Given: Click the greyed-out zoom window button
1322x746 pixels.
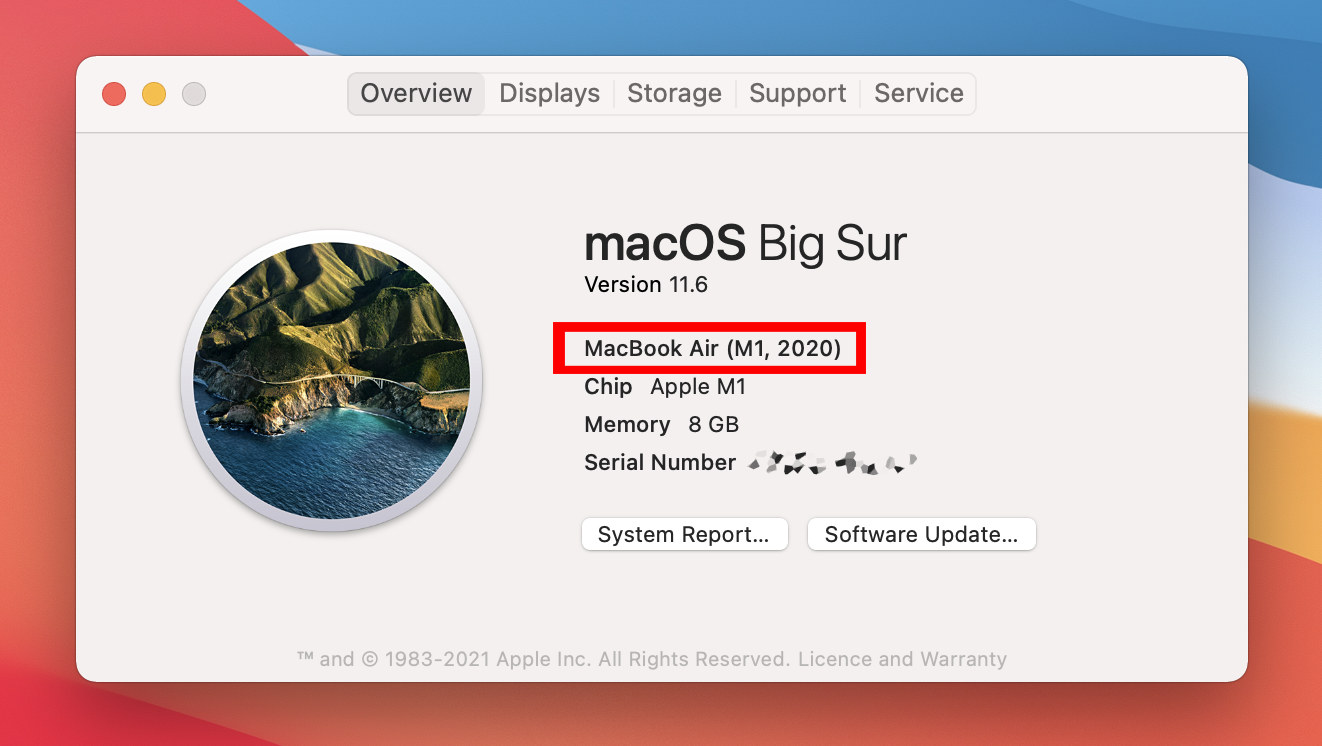Looking at the screenshot, I should 194,94.
